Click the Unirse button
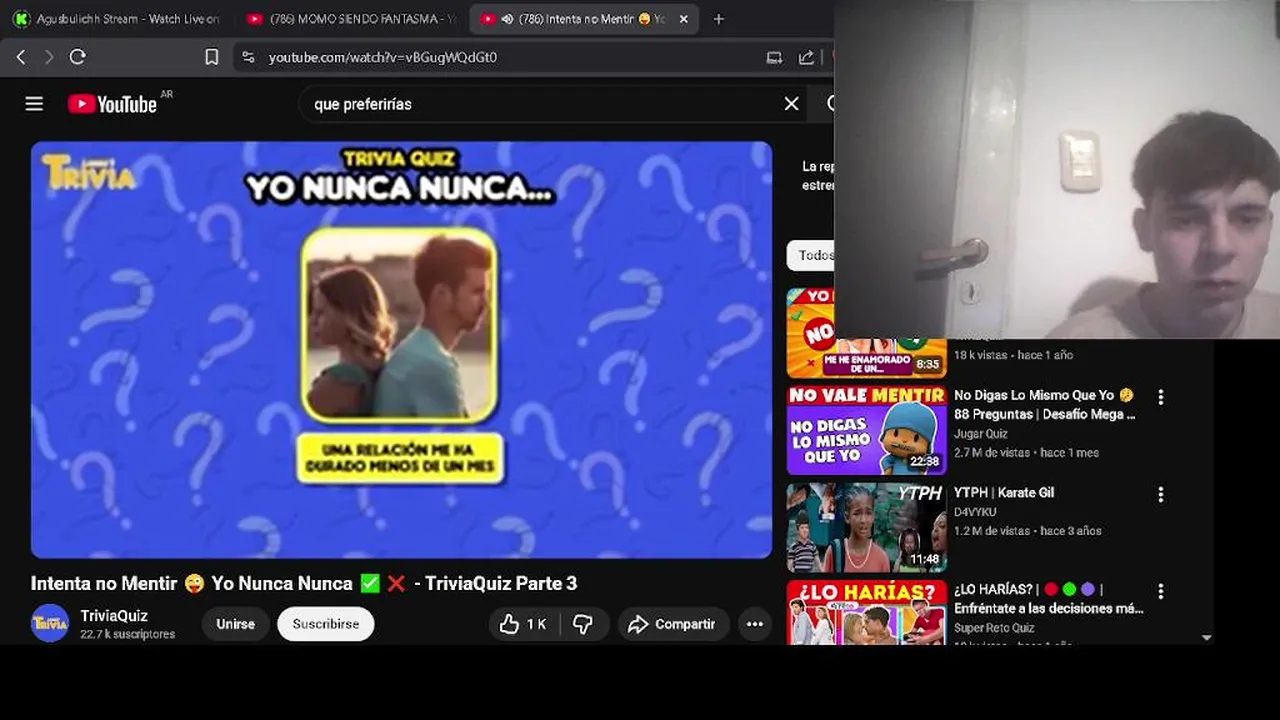 point(235,624)
